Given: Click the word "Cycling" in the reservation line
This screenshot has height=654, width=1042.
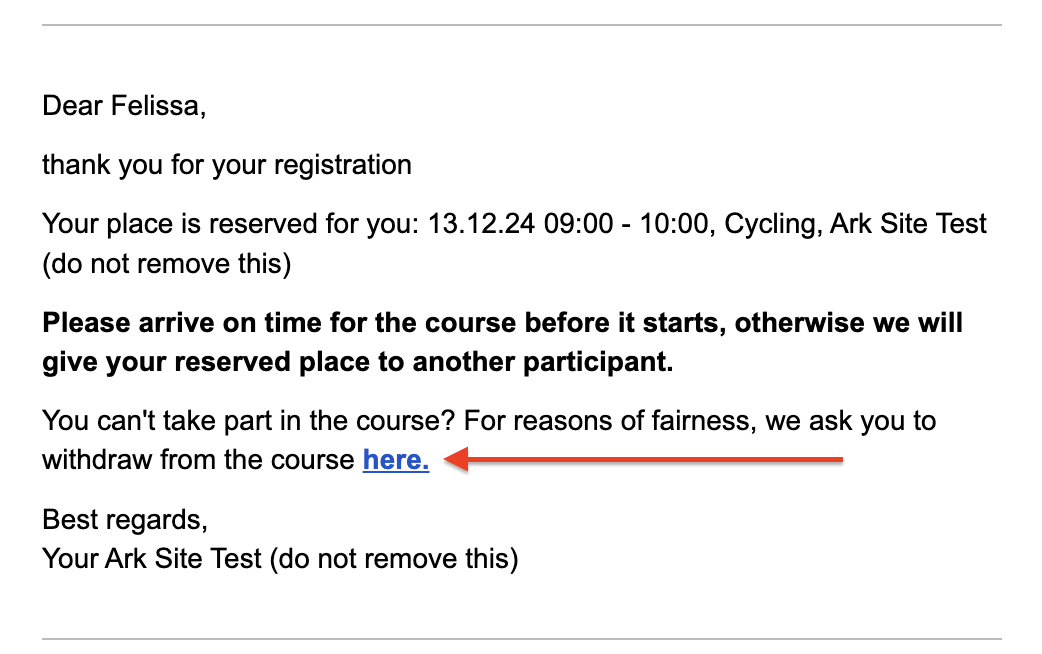Looking at the screenshot, I should tap(770, 225).
